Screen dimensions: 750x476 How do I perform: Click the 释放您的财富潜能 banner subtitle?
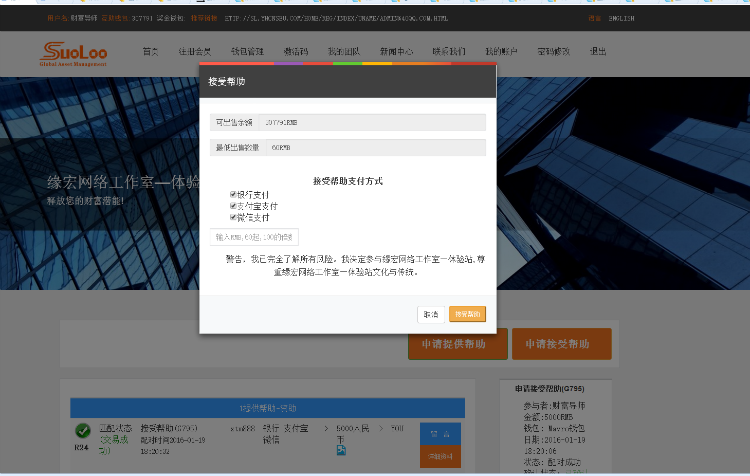[x=85, y=201]
